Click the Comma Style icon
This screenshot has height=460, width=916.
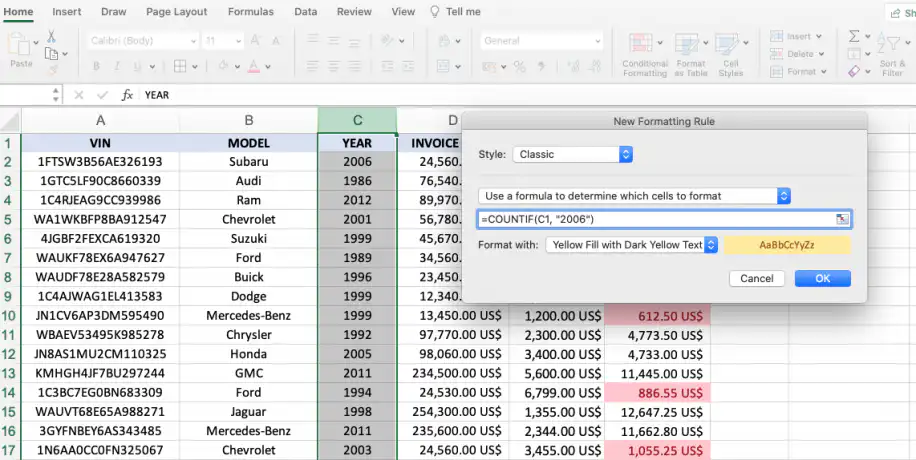[541, 67]
